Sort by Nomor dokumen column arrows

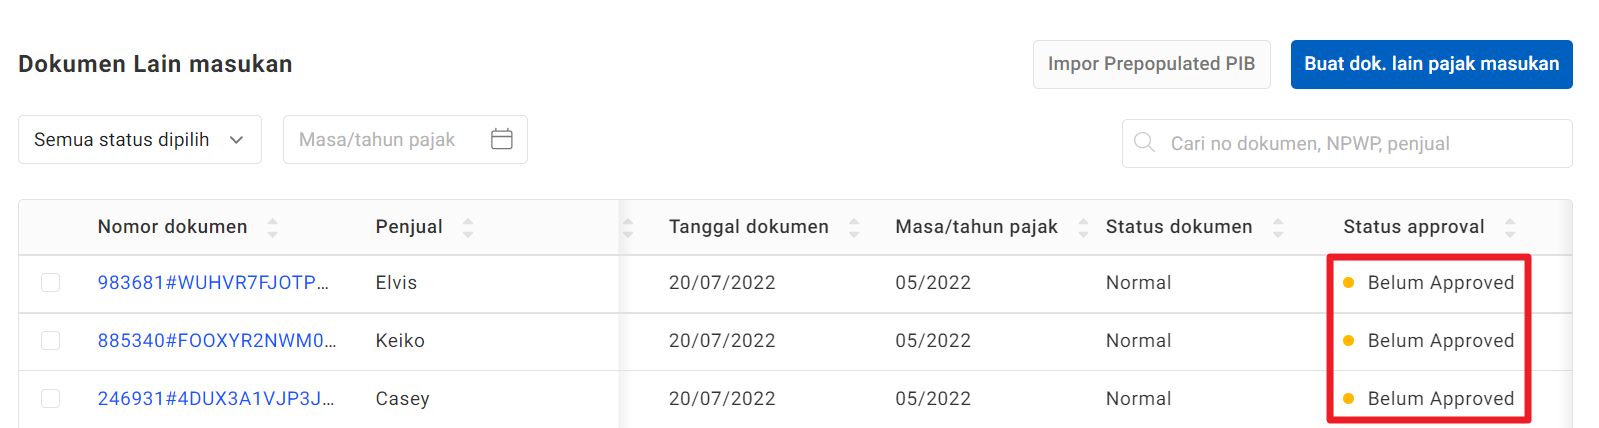[x=272, y=228]
